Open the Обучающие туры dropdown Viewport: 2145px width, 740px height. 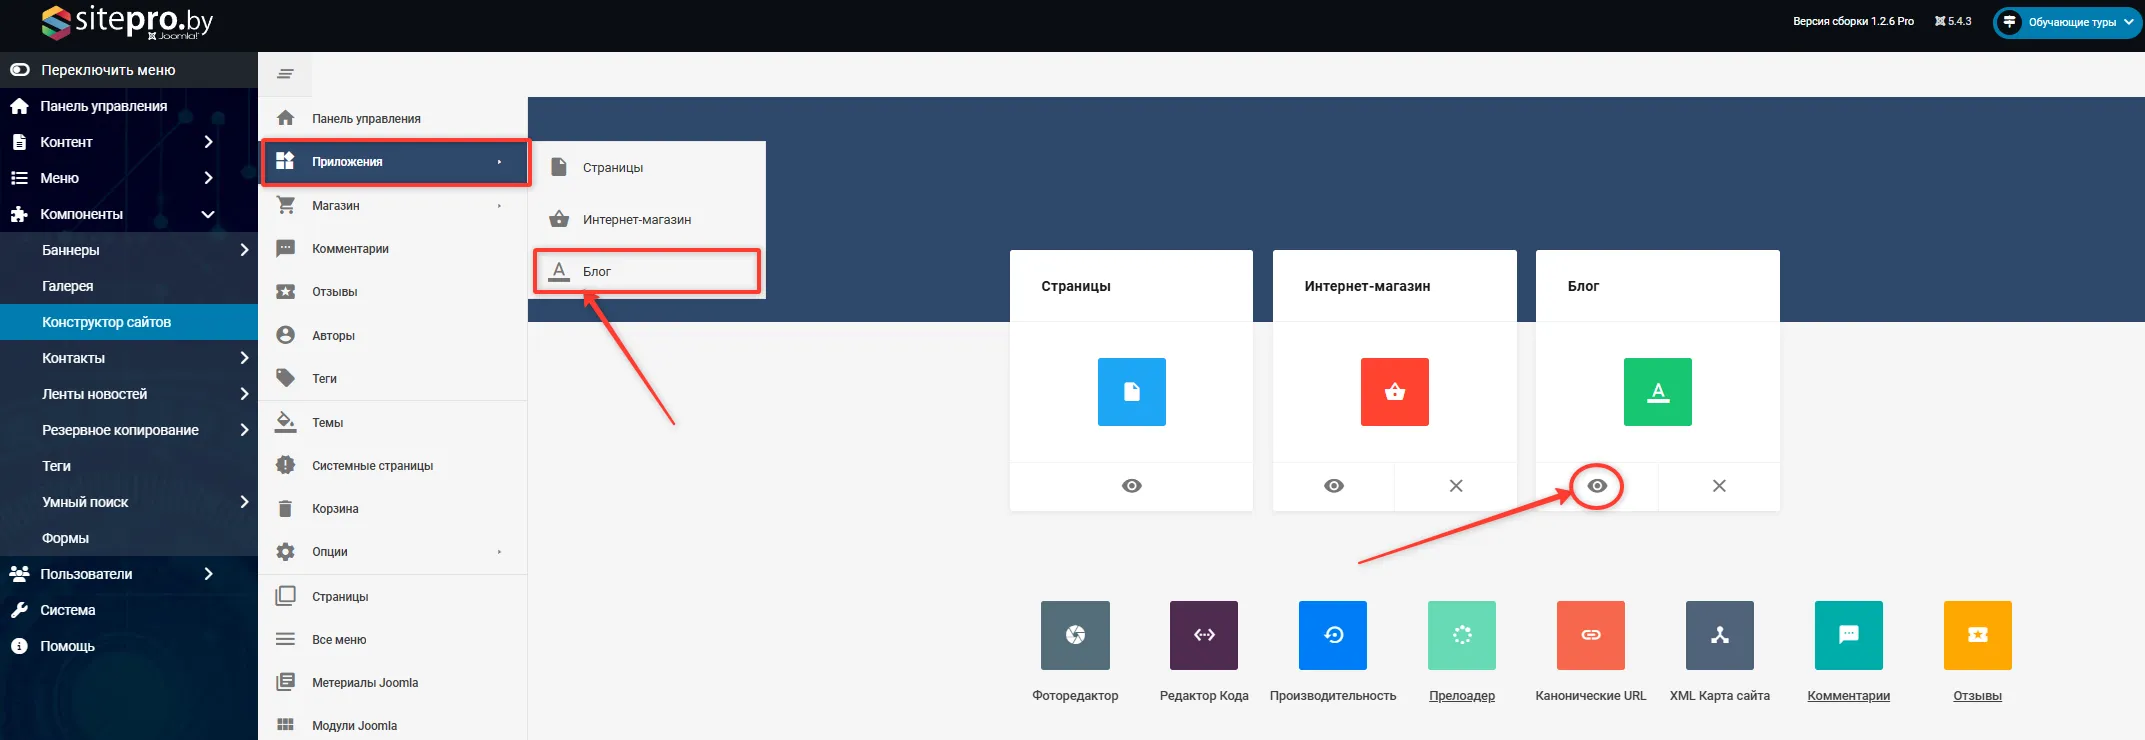click(x=2067, y=22)
